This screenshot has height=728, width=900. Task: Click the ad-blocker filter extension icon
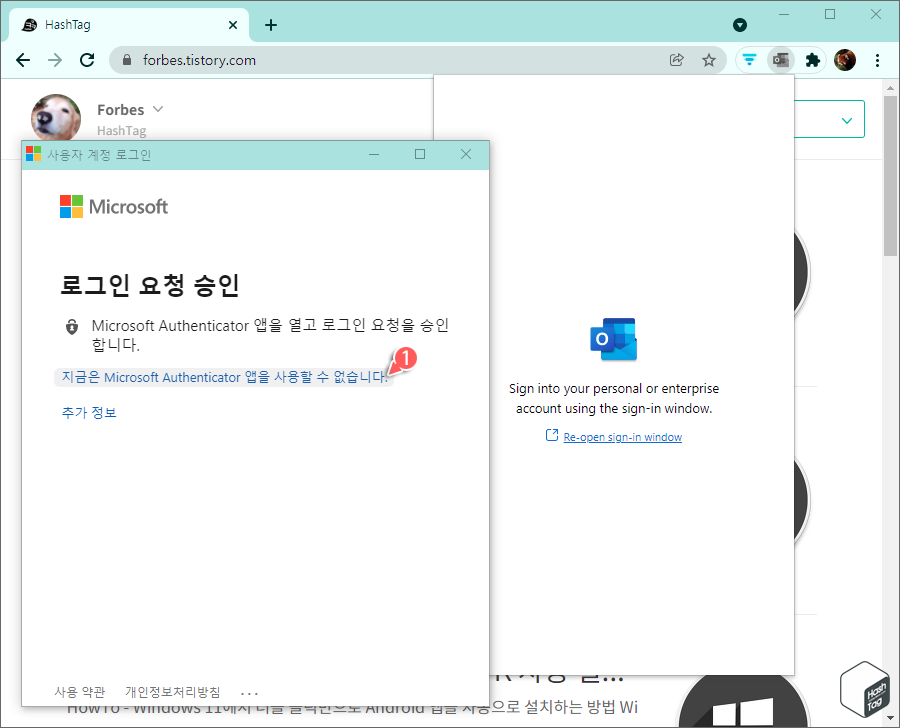click(749, 60)
